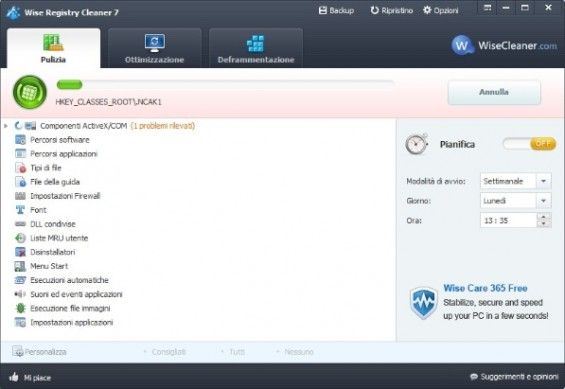Click the Suoni ed eventi applicazioni icon
565x389 pixels.
tap(20, 294)
